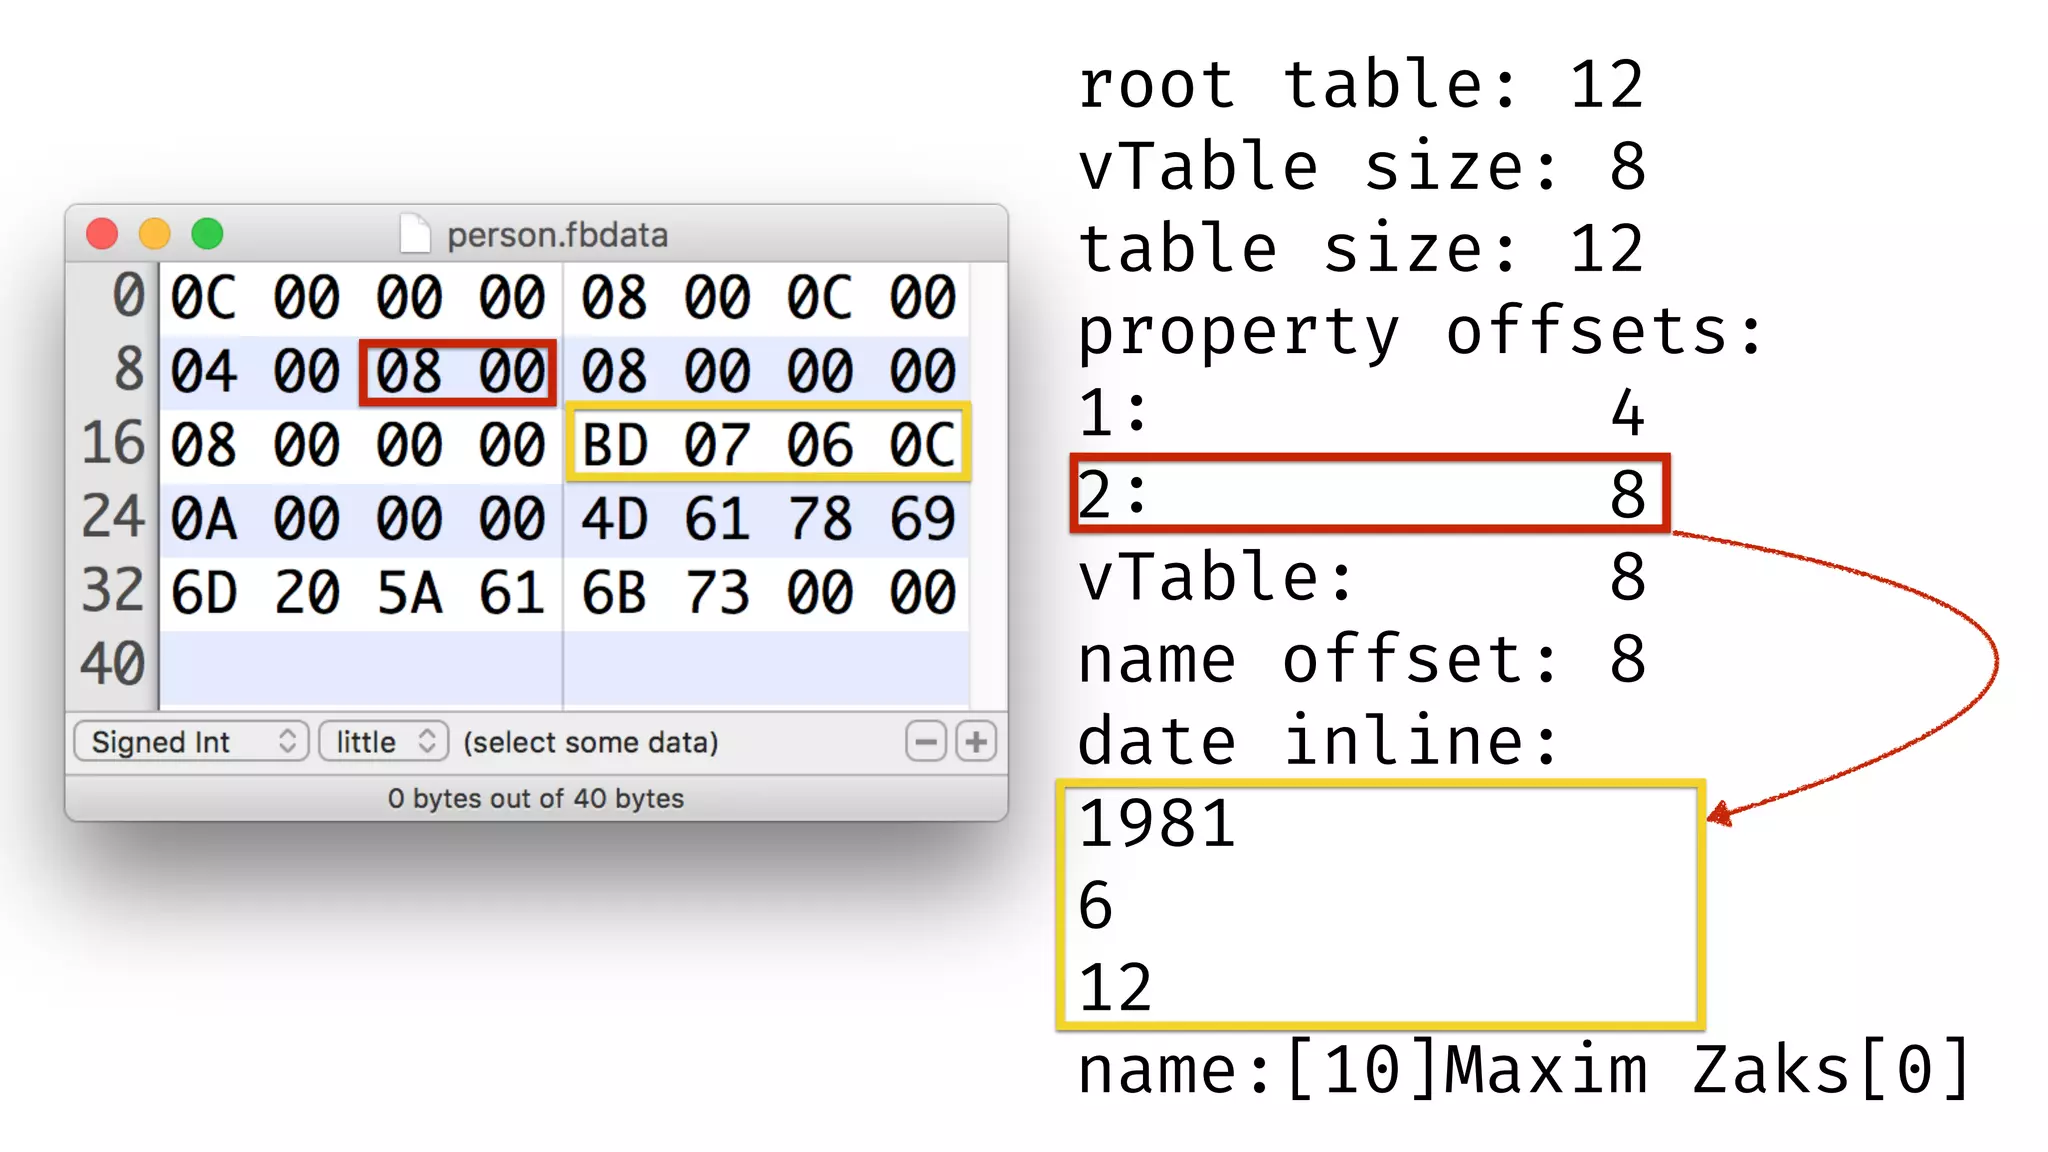Select hex byte BD in row 16
Image resolution: width=2048 pixels, height=1152 pixels.
point(614,444)
